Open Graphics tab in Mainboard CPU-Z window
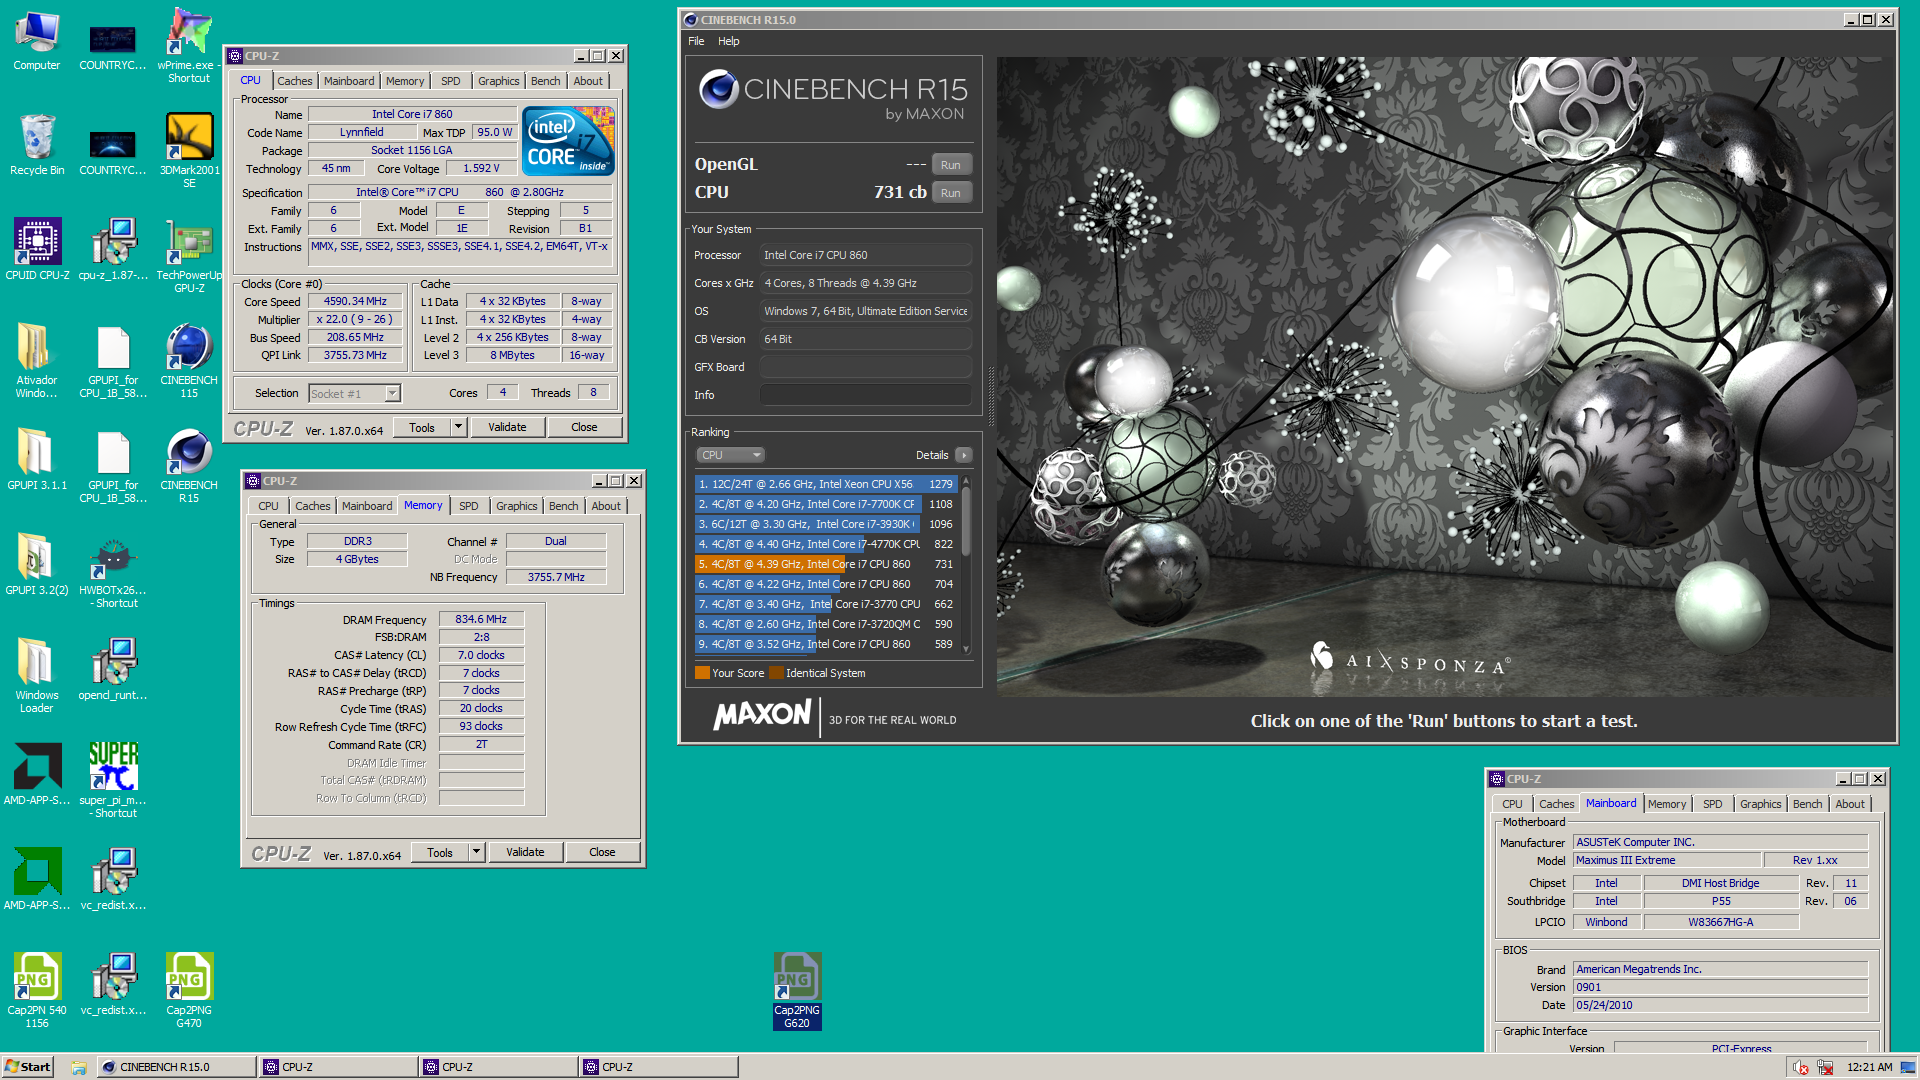Viewport: 1920px width, 1080px height. point(1760,804)
